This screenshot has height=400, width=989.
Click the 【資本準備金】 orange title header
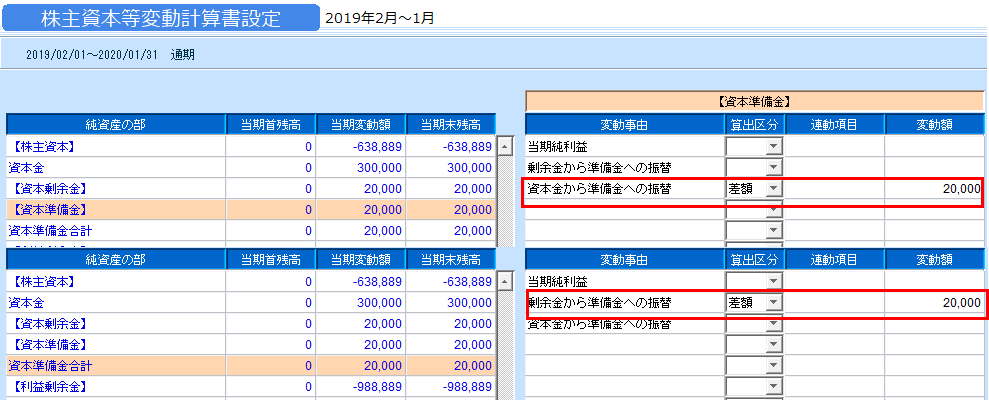754,101
